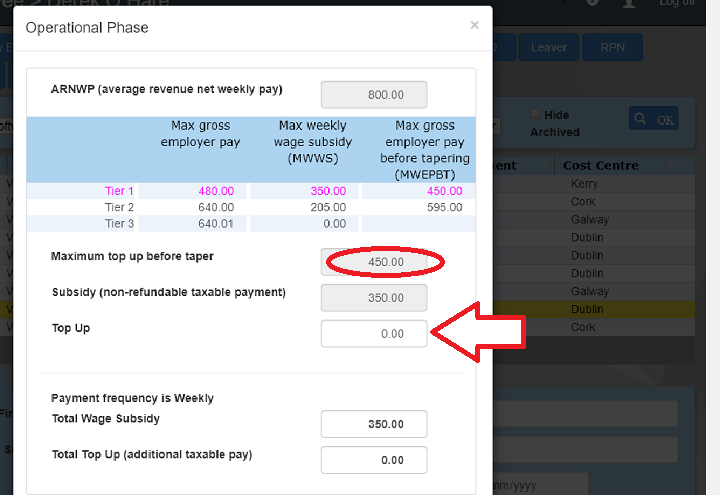This screenshot has width=720, height=495.
Task: Click the Top Up input field
Action: pyautogui.click(x=374, y=334)
